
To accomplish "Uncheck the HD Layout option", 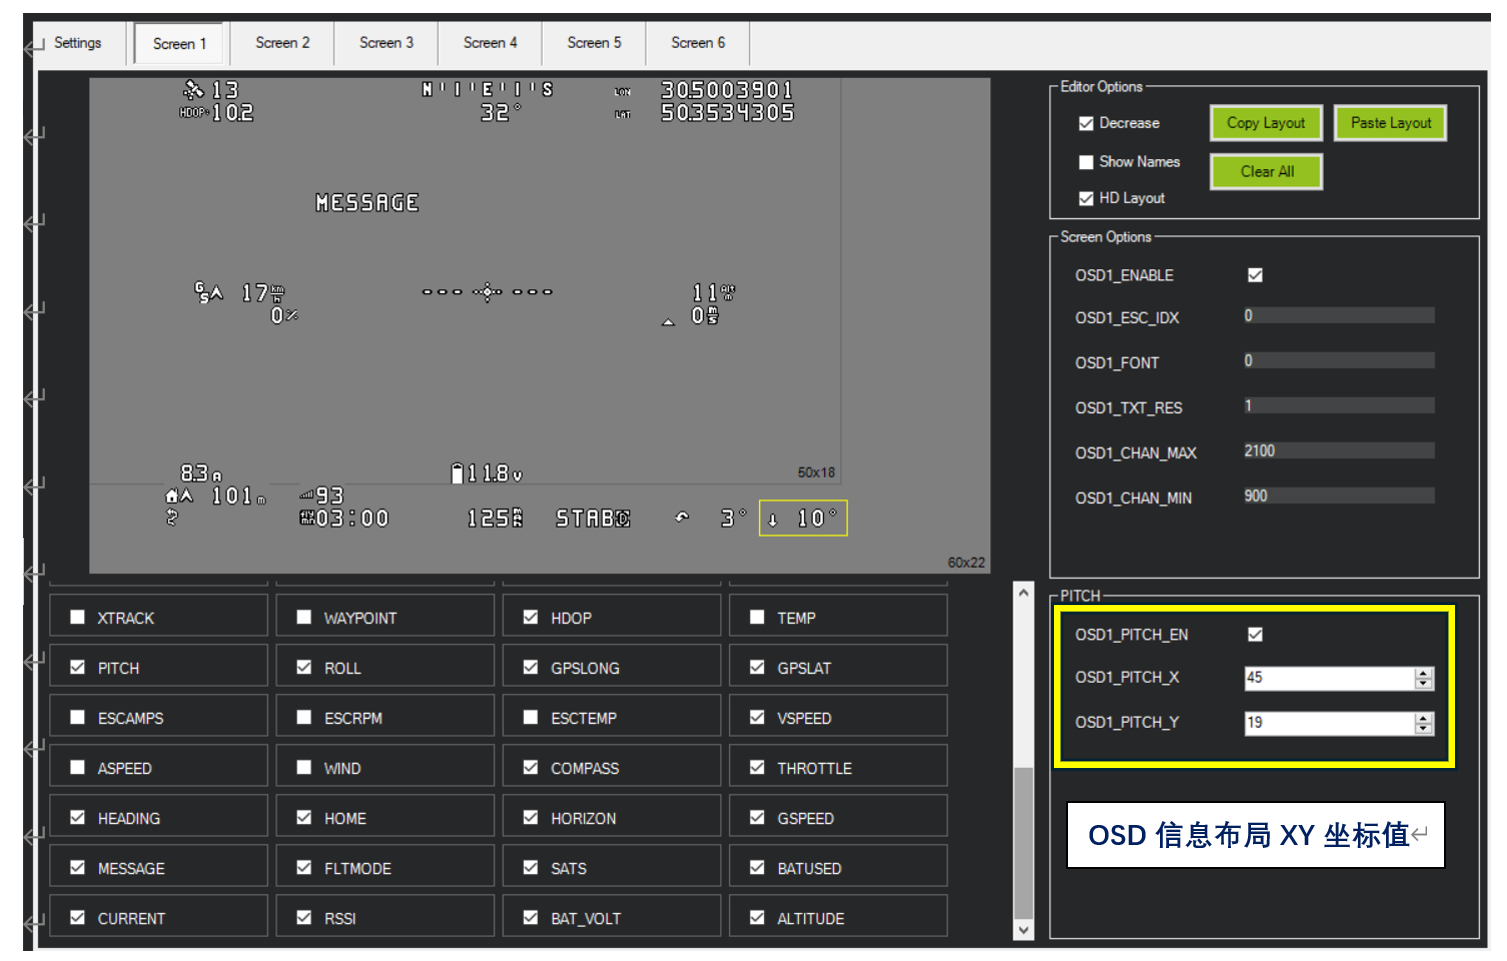I will click(1086, 199).
